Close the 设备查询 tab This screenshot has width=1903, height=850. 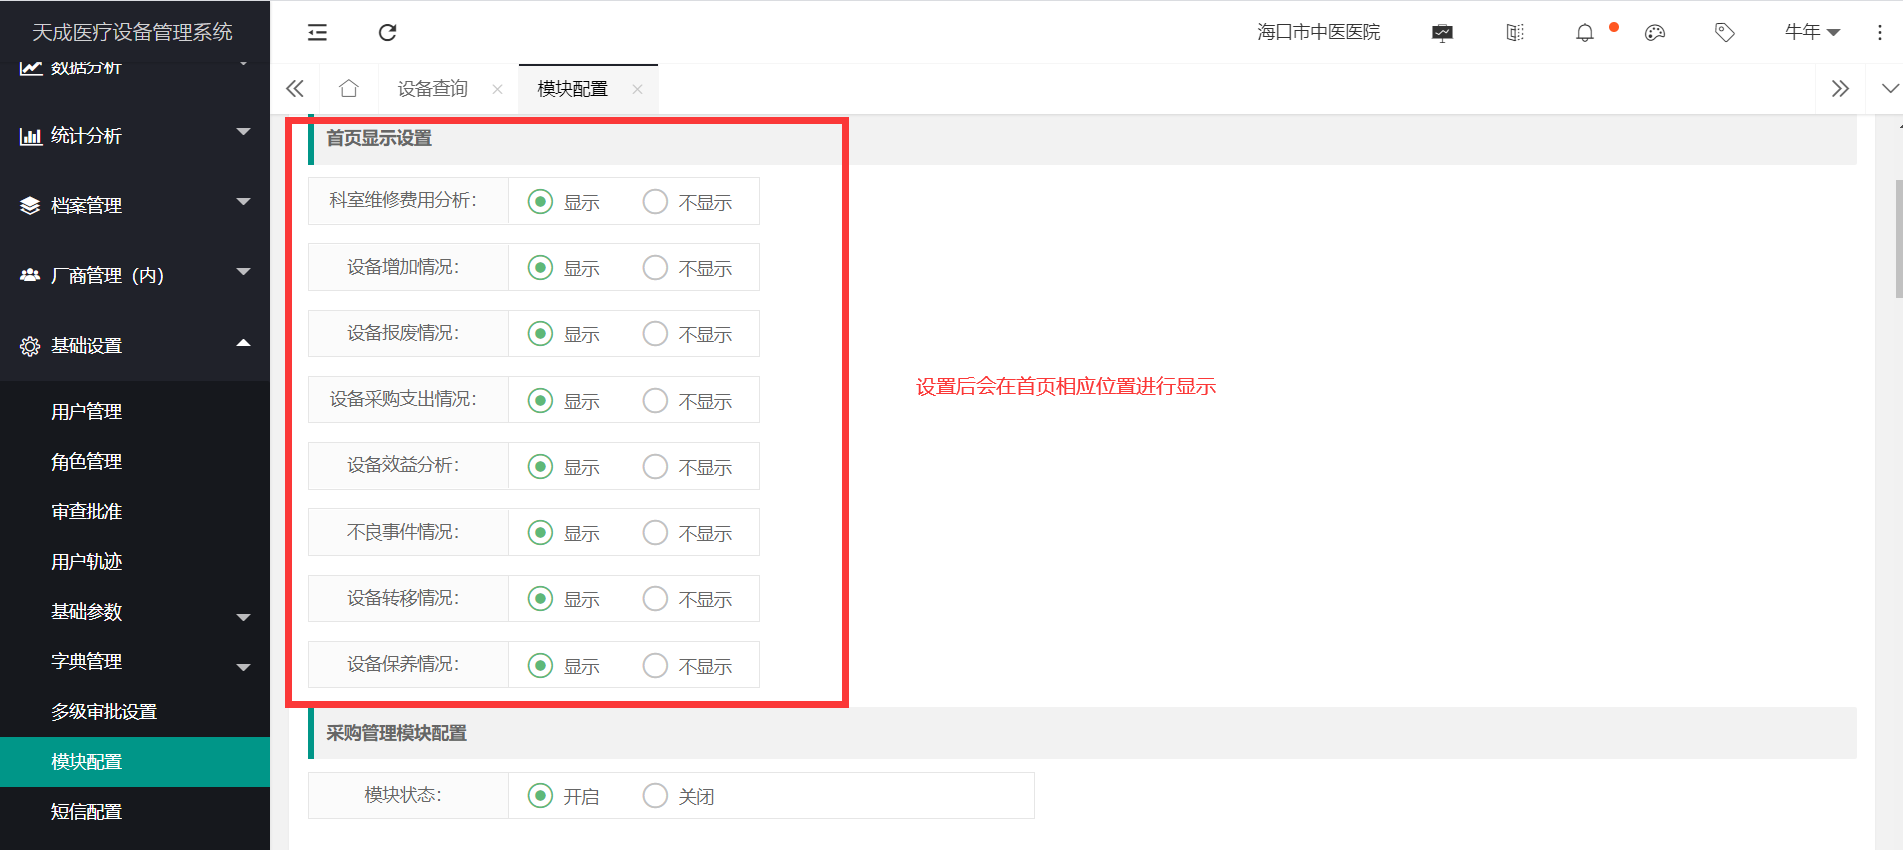pyautogui.click(x=497, y=89)
